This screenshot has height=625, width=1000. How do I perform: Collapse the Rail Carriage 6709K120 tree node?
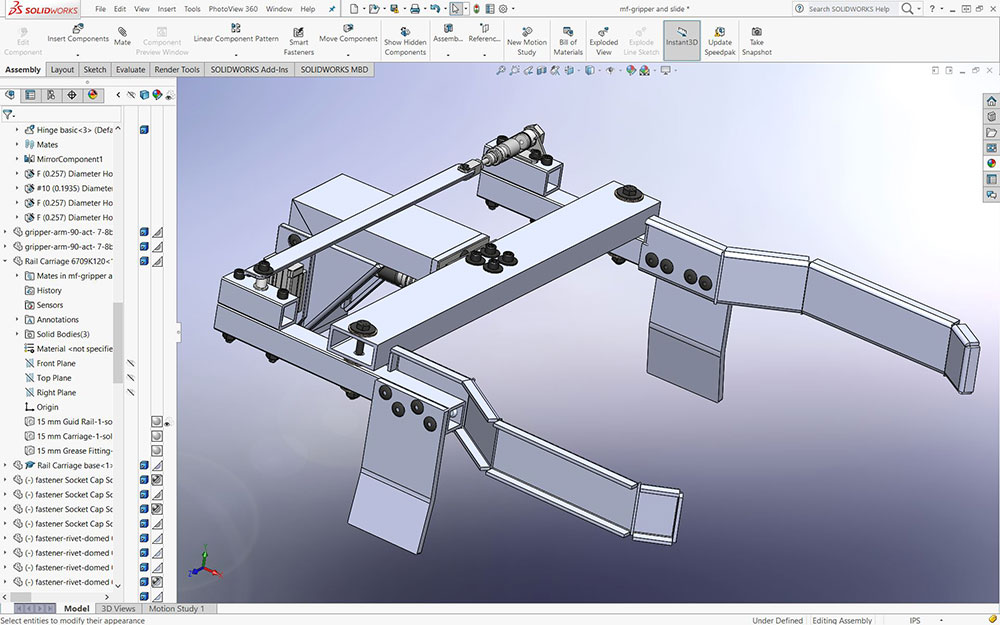click(6, 261)
